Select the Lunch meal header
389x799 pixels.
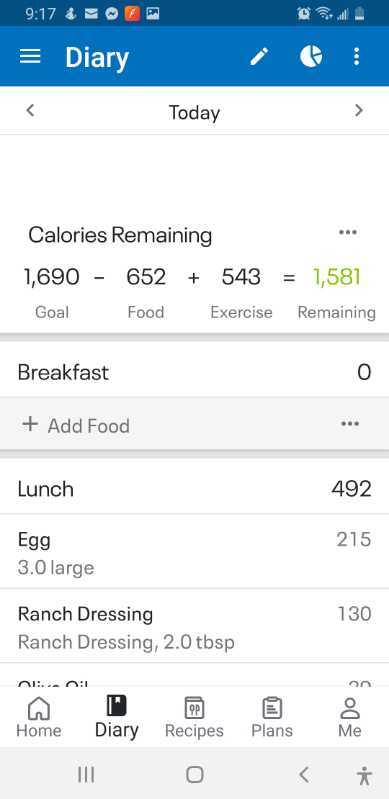point(194,489)
